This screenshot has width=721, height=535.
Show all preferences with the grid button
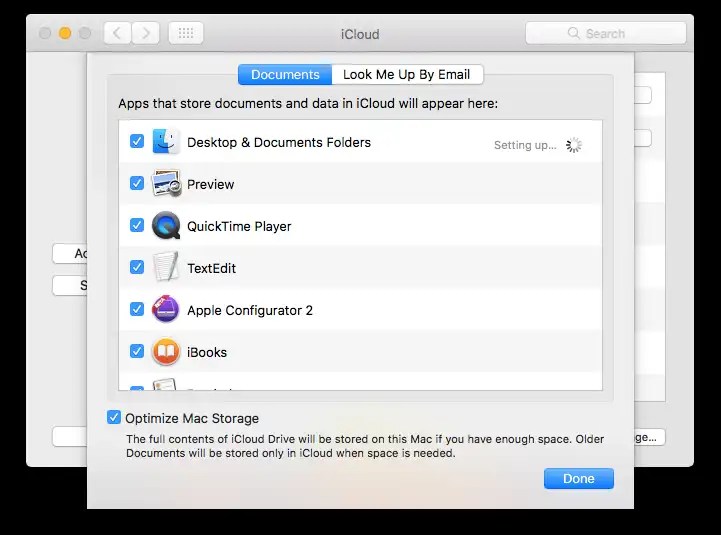pos(186,33)
